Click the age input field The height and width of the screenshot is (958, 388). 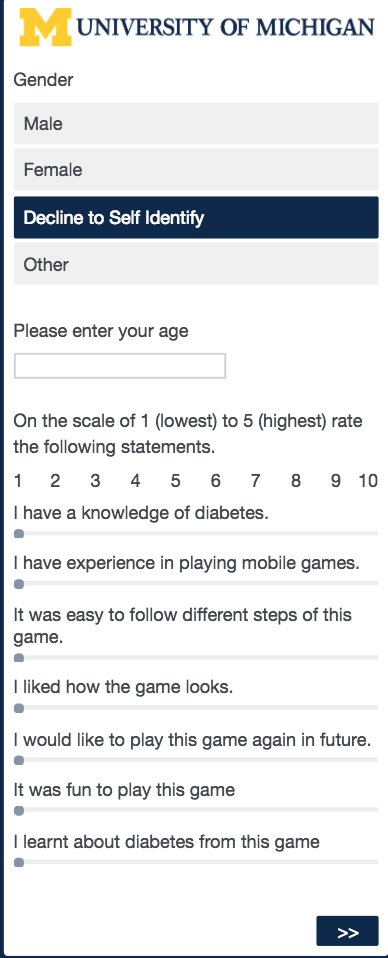(x=120, y=366)
